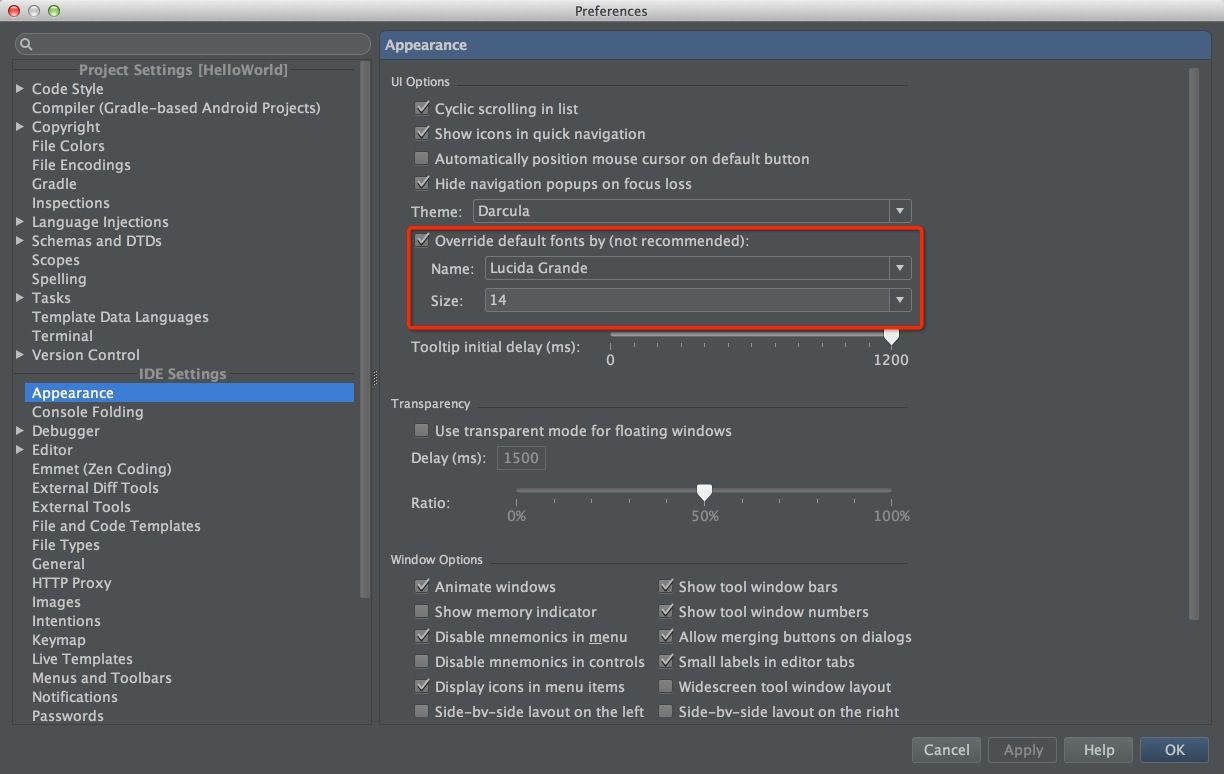Image resolution: width=1224 pixels, height=774 pixels.
Task: Click the OK button
Action: point(1174,750)
